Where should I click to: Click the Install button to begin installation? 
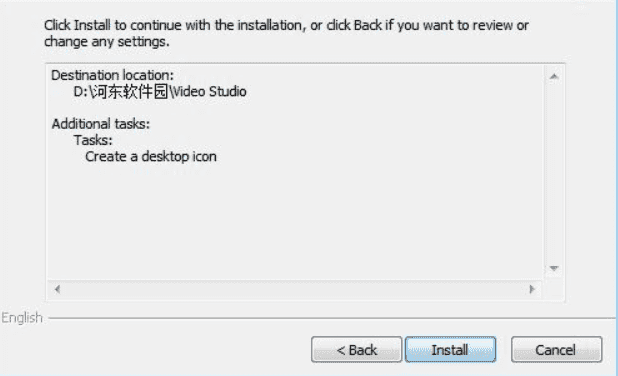[450, 349]
